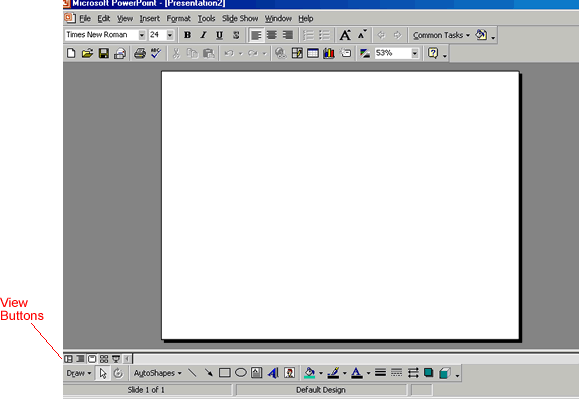Click the Cut scissors icon
This screenshot has width=579, height=399.
(x=176, y=54)
